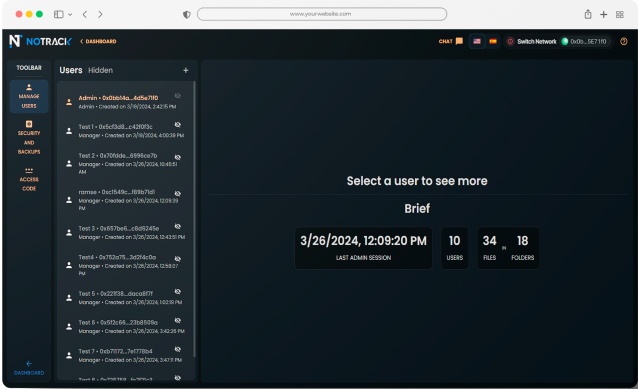
Task: Switch language to Spanish flag
Action: click(493, 41)
